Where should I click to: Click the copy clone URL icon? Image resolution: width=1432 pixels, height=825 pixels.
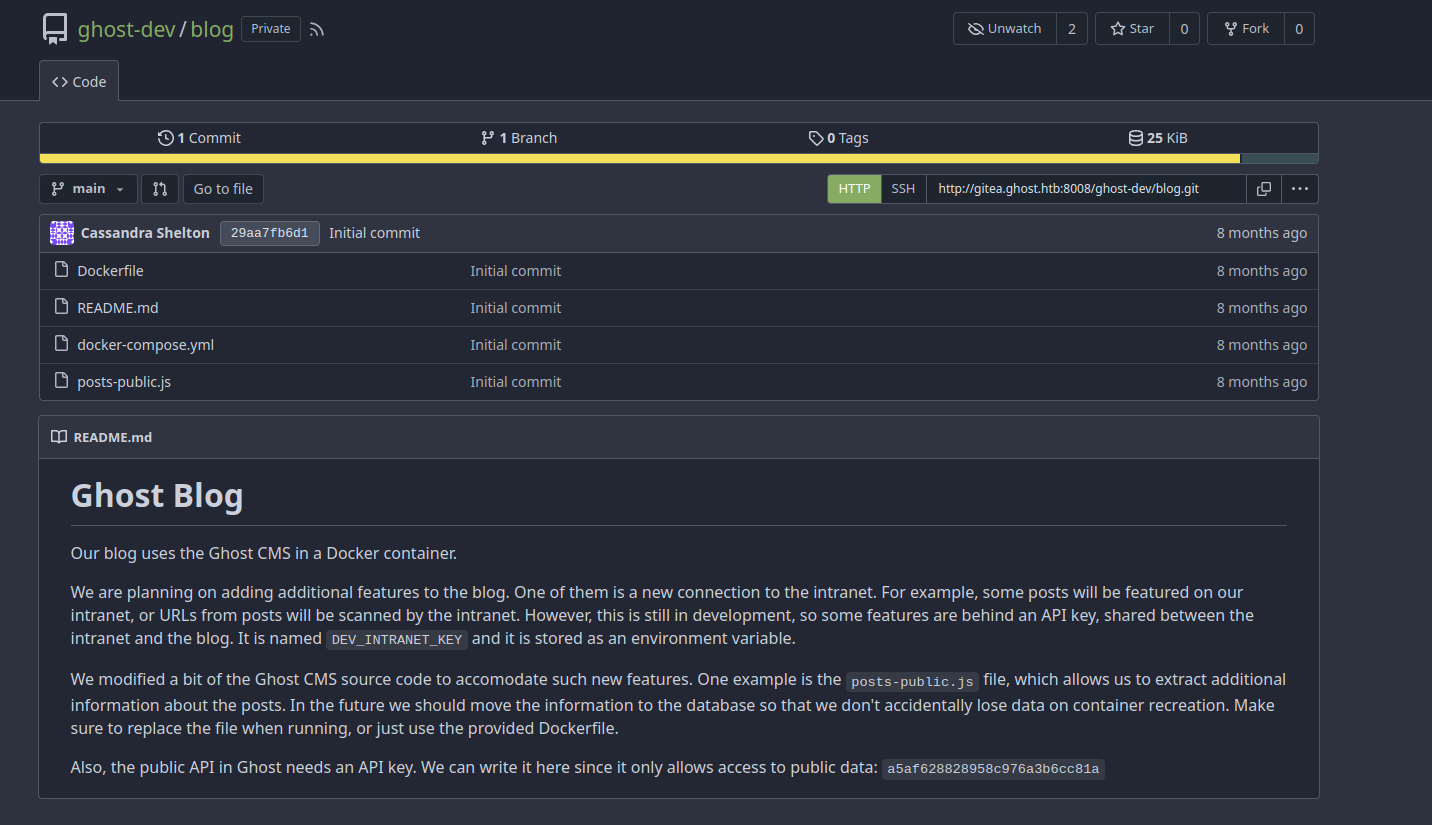[x=1264, y=189]
